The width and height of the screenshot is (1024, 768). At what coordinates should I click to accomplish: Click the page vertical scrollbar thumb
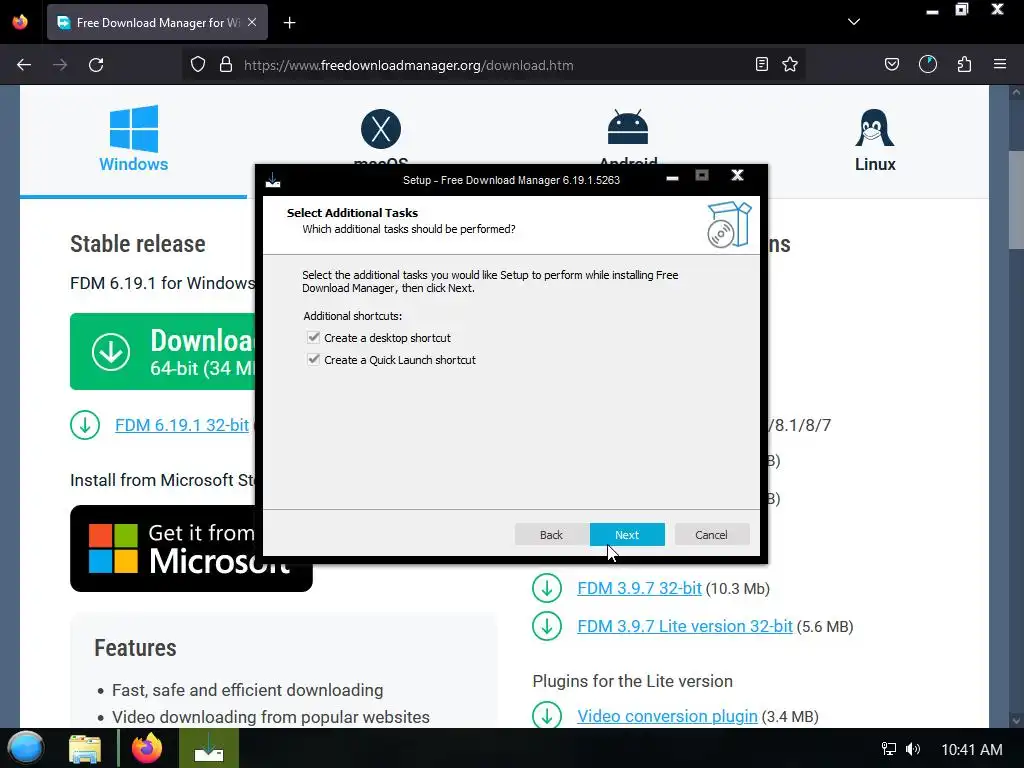(x=1016, y=199)
